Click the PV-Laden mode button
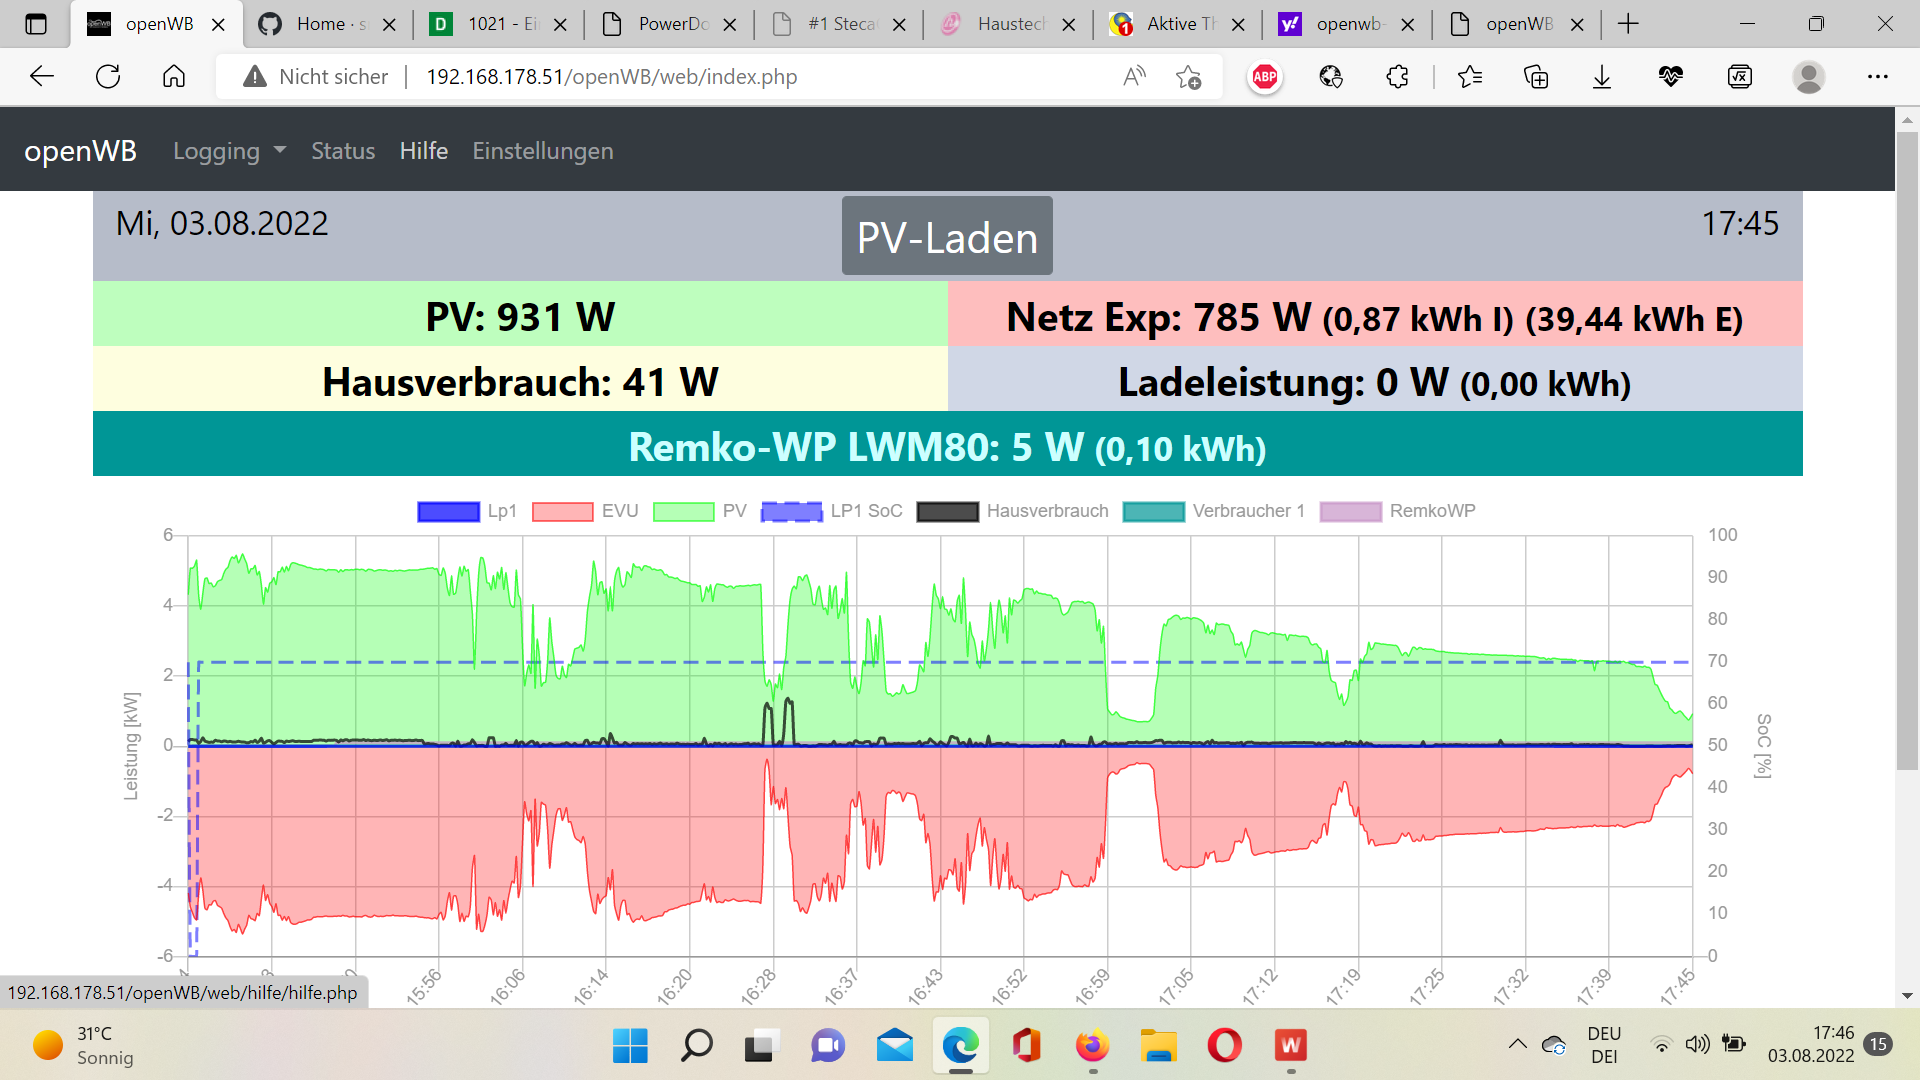 coord(946,237)
